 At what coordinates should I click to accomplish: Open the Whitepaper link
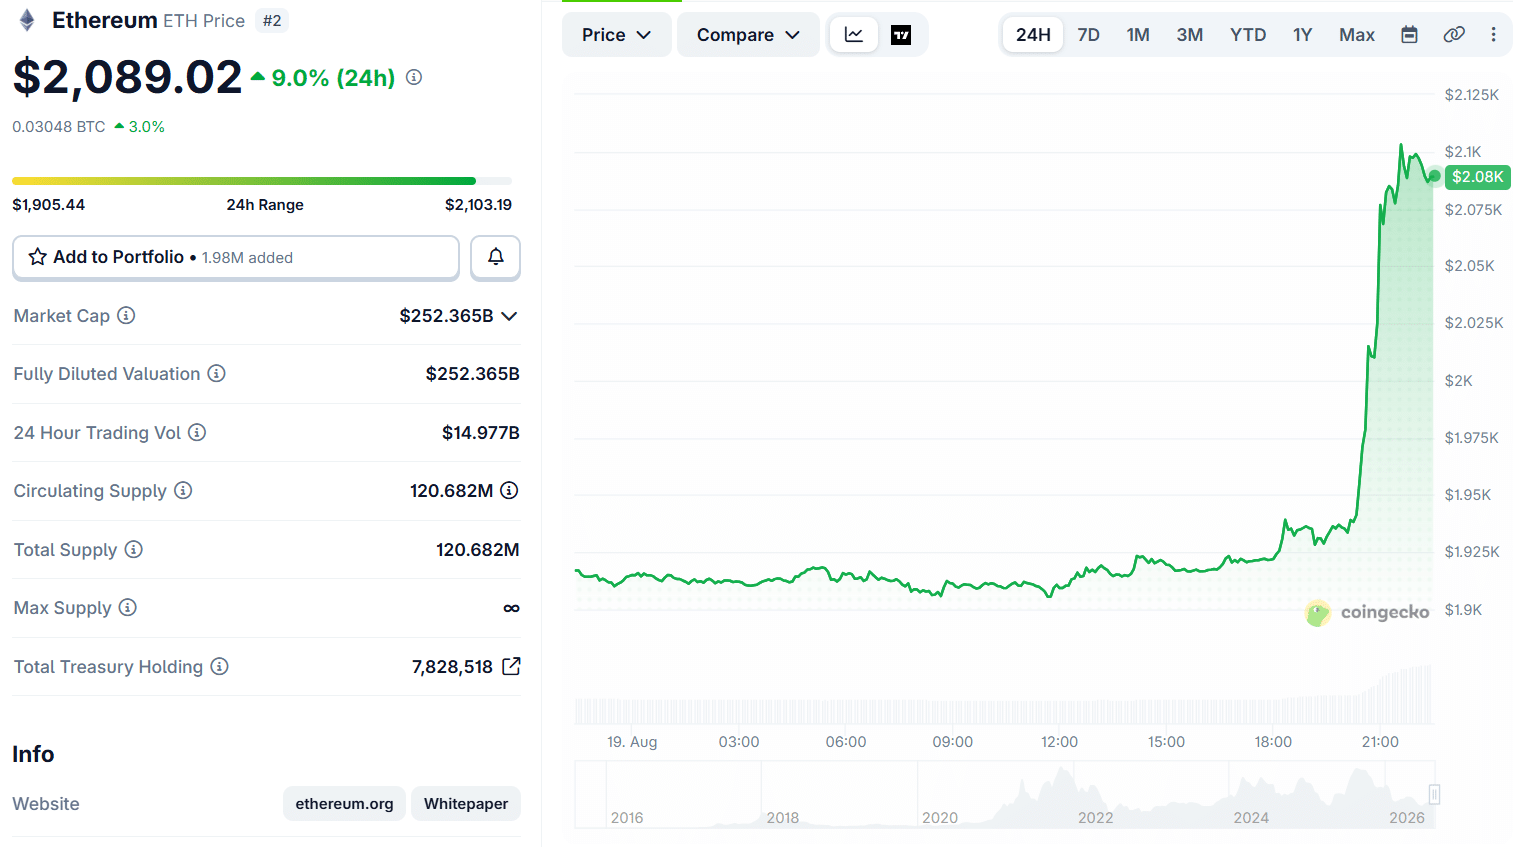[466, 804]
